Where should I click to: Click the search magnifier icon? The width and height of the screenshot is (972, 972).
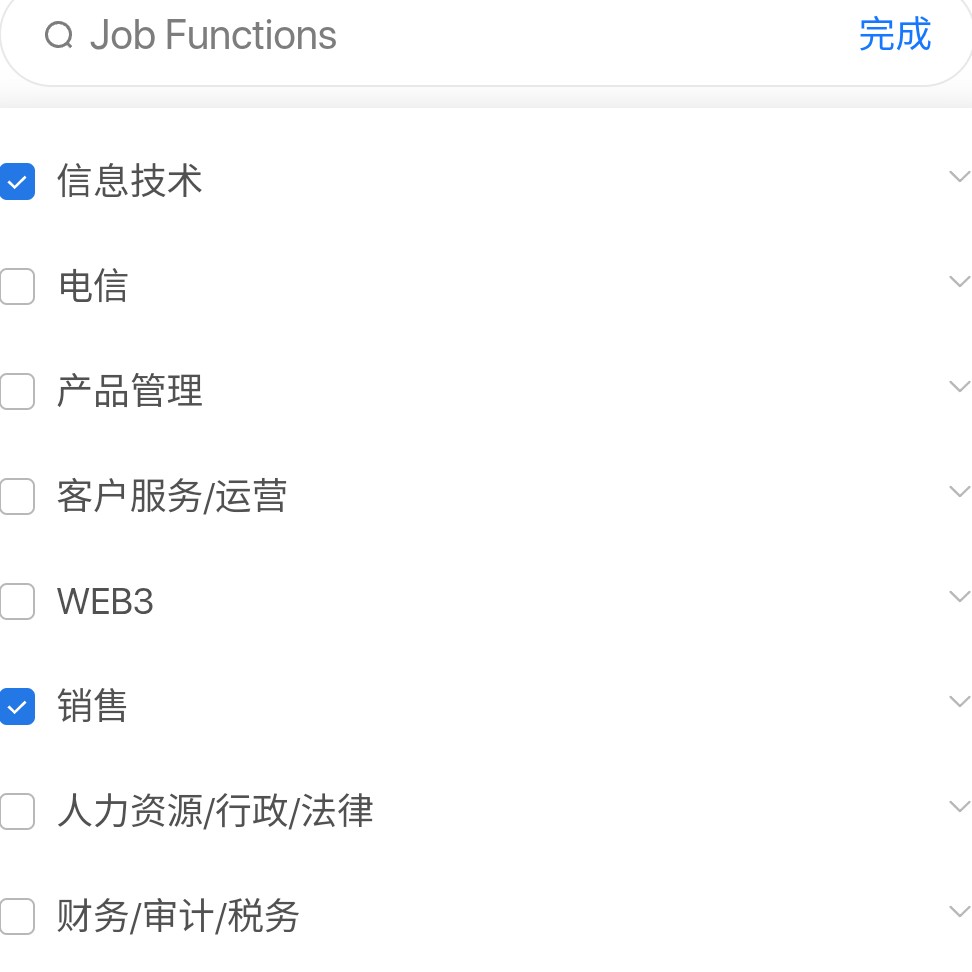pos(59,35)
